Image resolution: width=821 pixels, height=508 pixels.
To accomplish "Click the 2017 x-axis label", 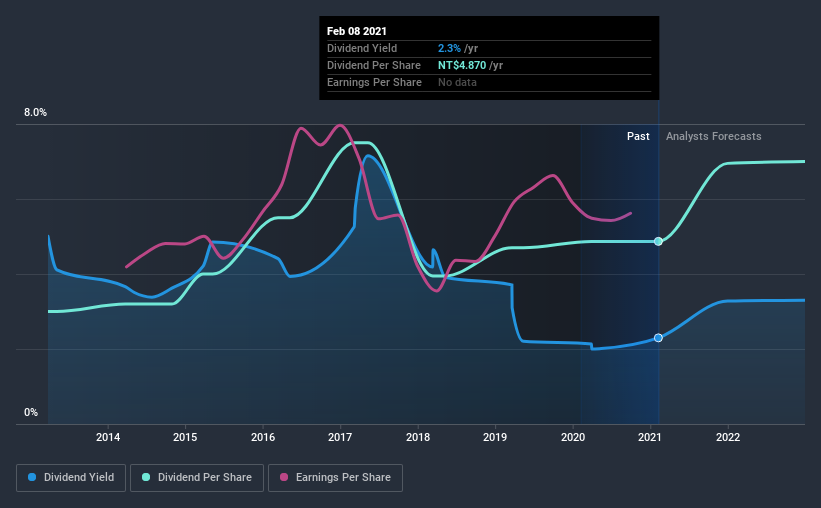I will (x=340, y=437).
